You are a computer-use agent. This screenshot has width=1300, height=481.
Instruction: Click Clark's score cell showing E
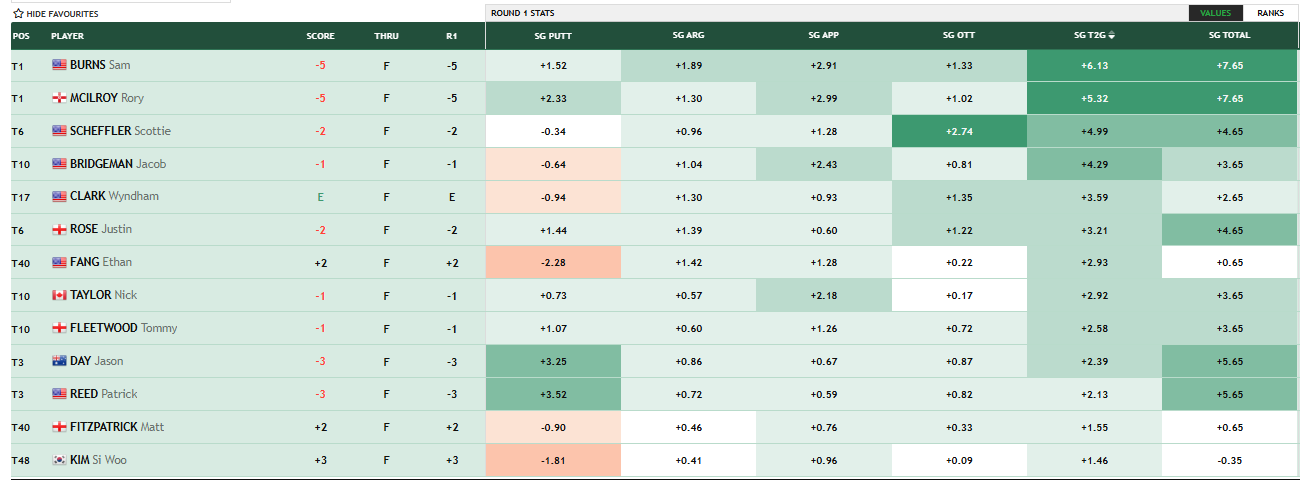click(x=320, y=197)
